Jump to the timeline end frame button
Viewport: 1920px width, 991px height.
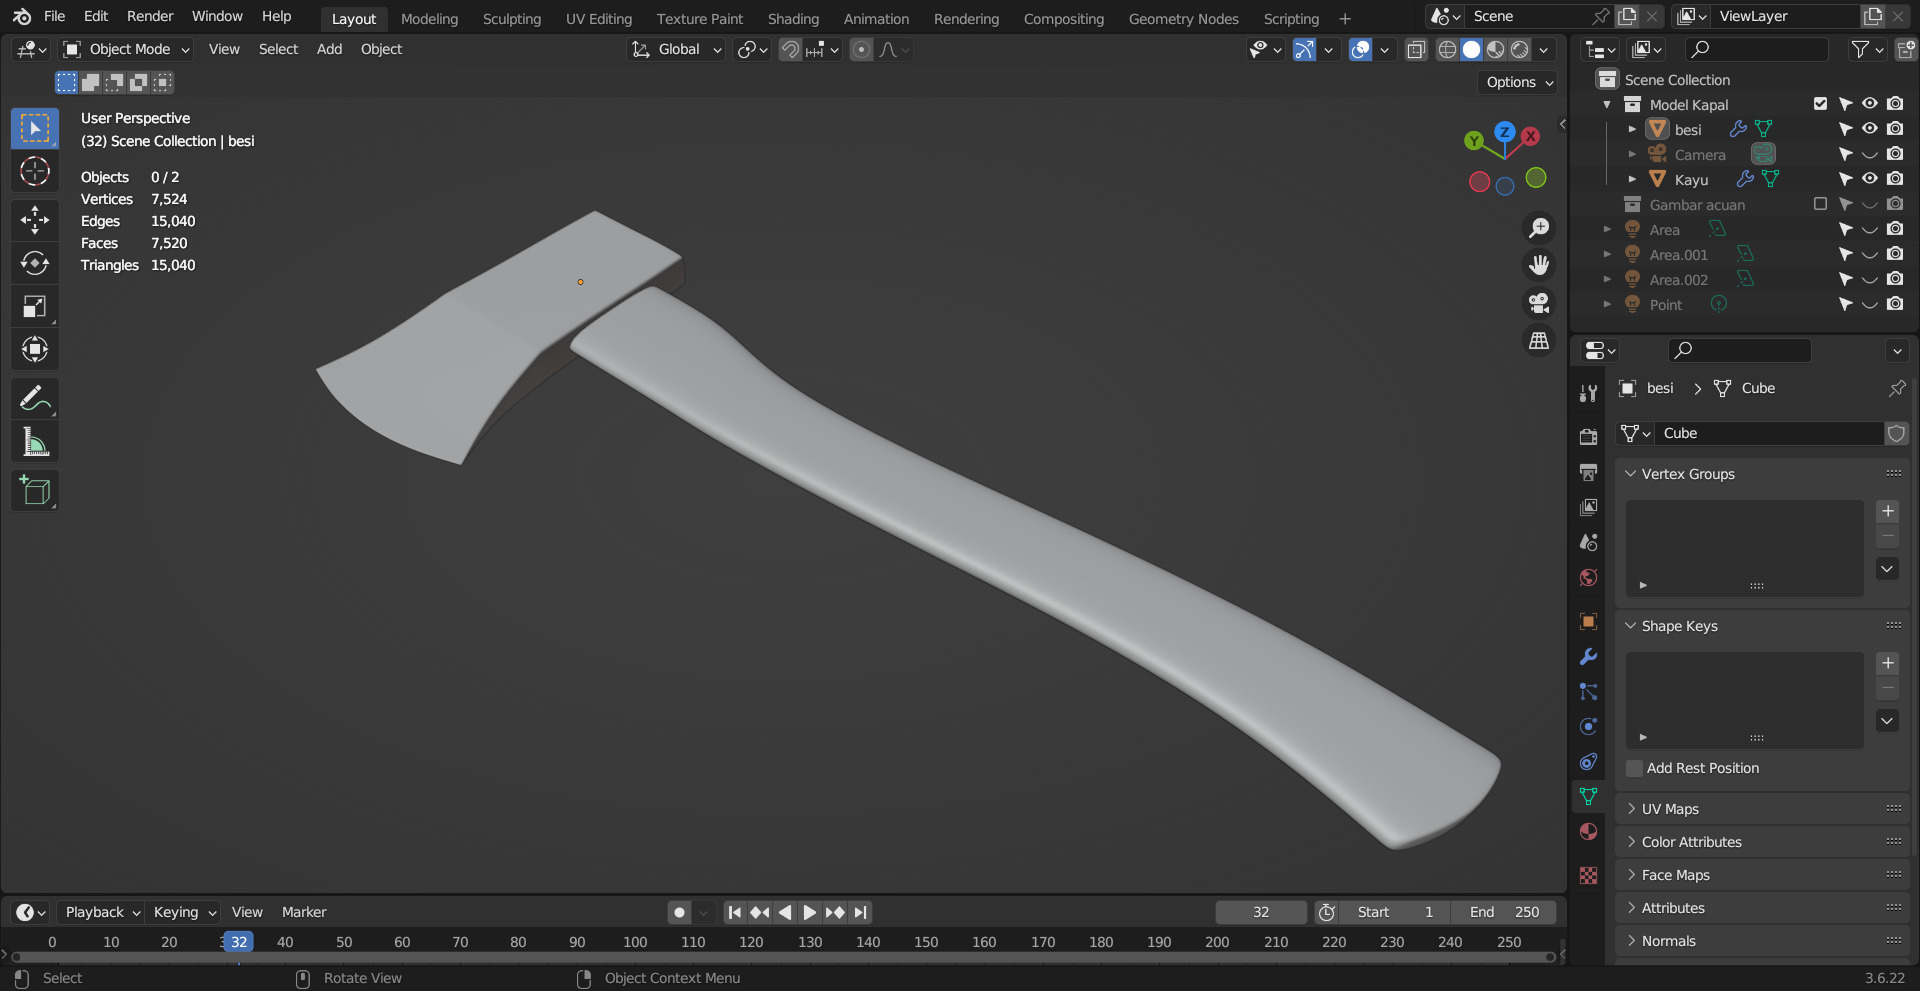[x=860, y=912]
